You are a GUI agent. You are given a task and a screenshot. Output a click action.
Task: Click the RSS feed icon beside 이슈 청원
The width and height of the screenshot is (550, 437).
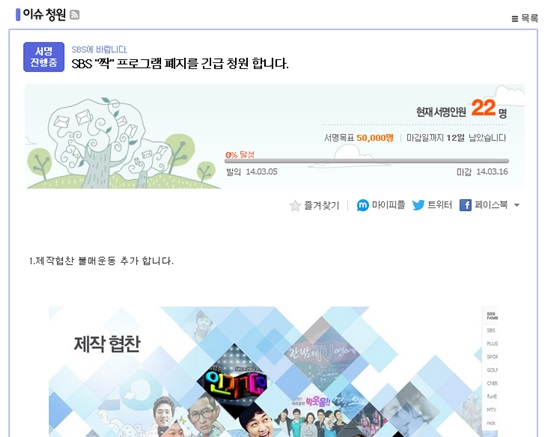pos(74,15)
